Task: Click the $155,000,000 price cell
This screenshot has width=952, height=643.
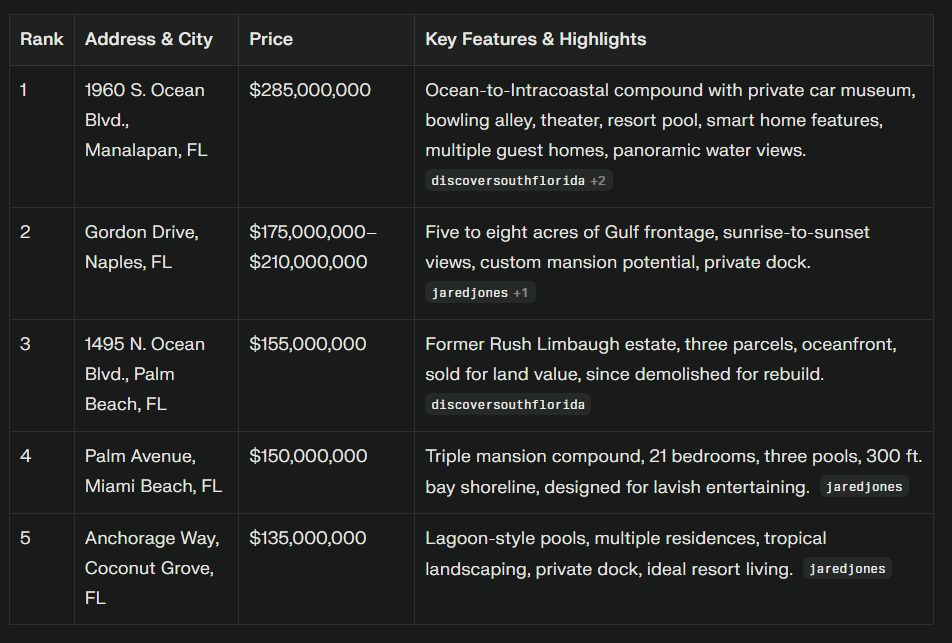Action: (308, 344)
